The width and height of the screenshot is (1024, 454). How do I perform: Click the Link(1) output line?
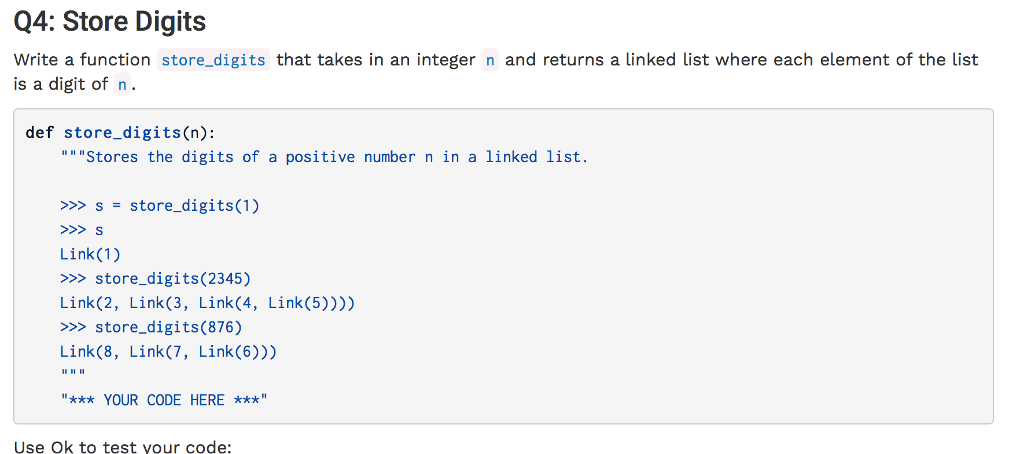coord(90,254)
